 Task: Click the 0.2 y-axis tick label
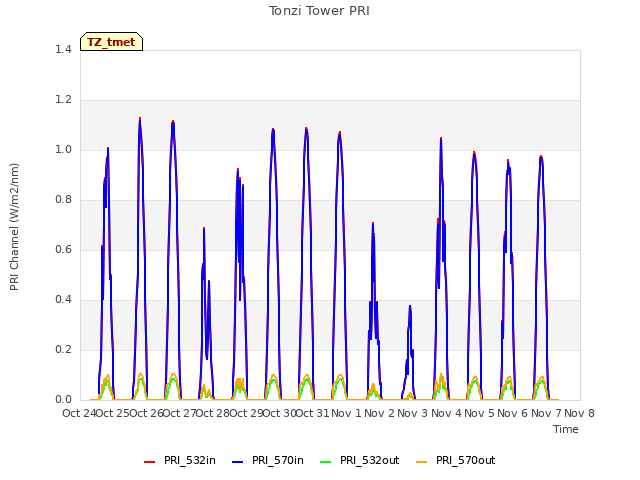pos(63,349)
